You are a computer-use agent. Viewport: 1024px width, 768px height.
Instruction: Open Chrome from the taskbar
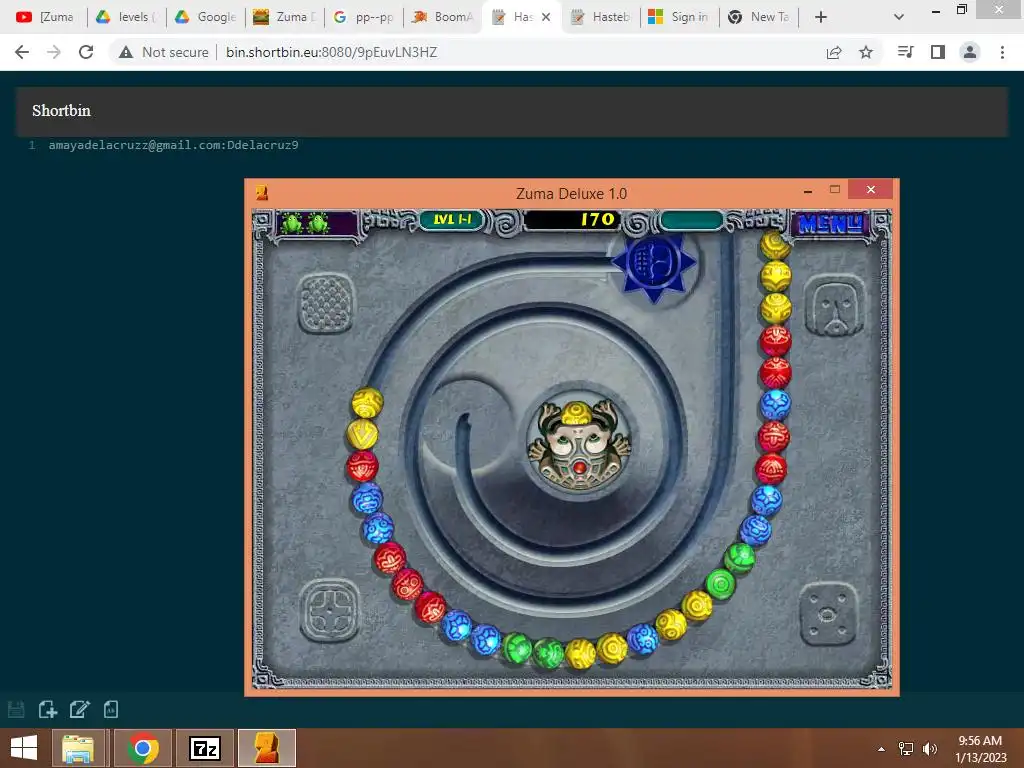(x=143, y=748)
